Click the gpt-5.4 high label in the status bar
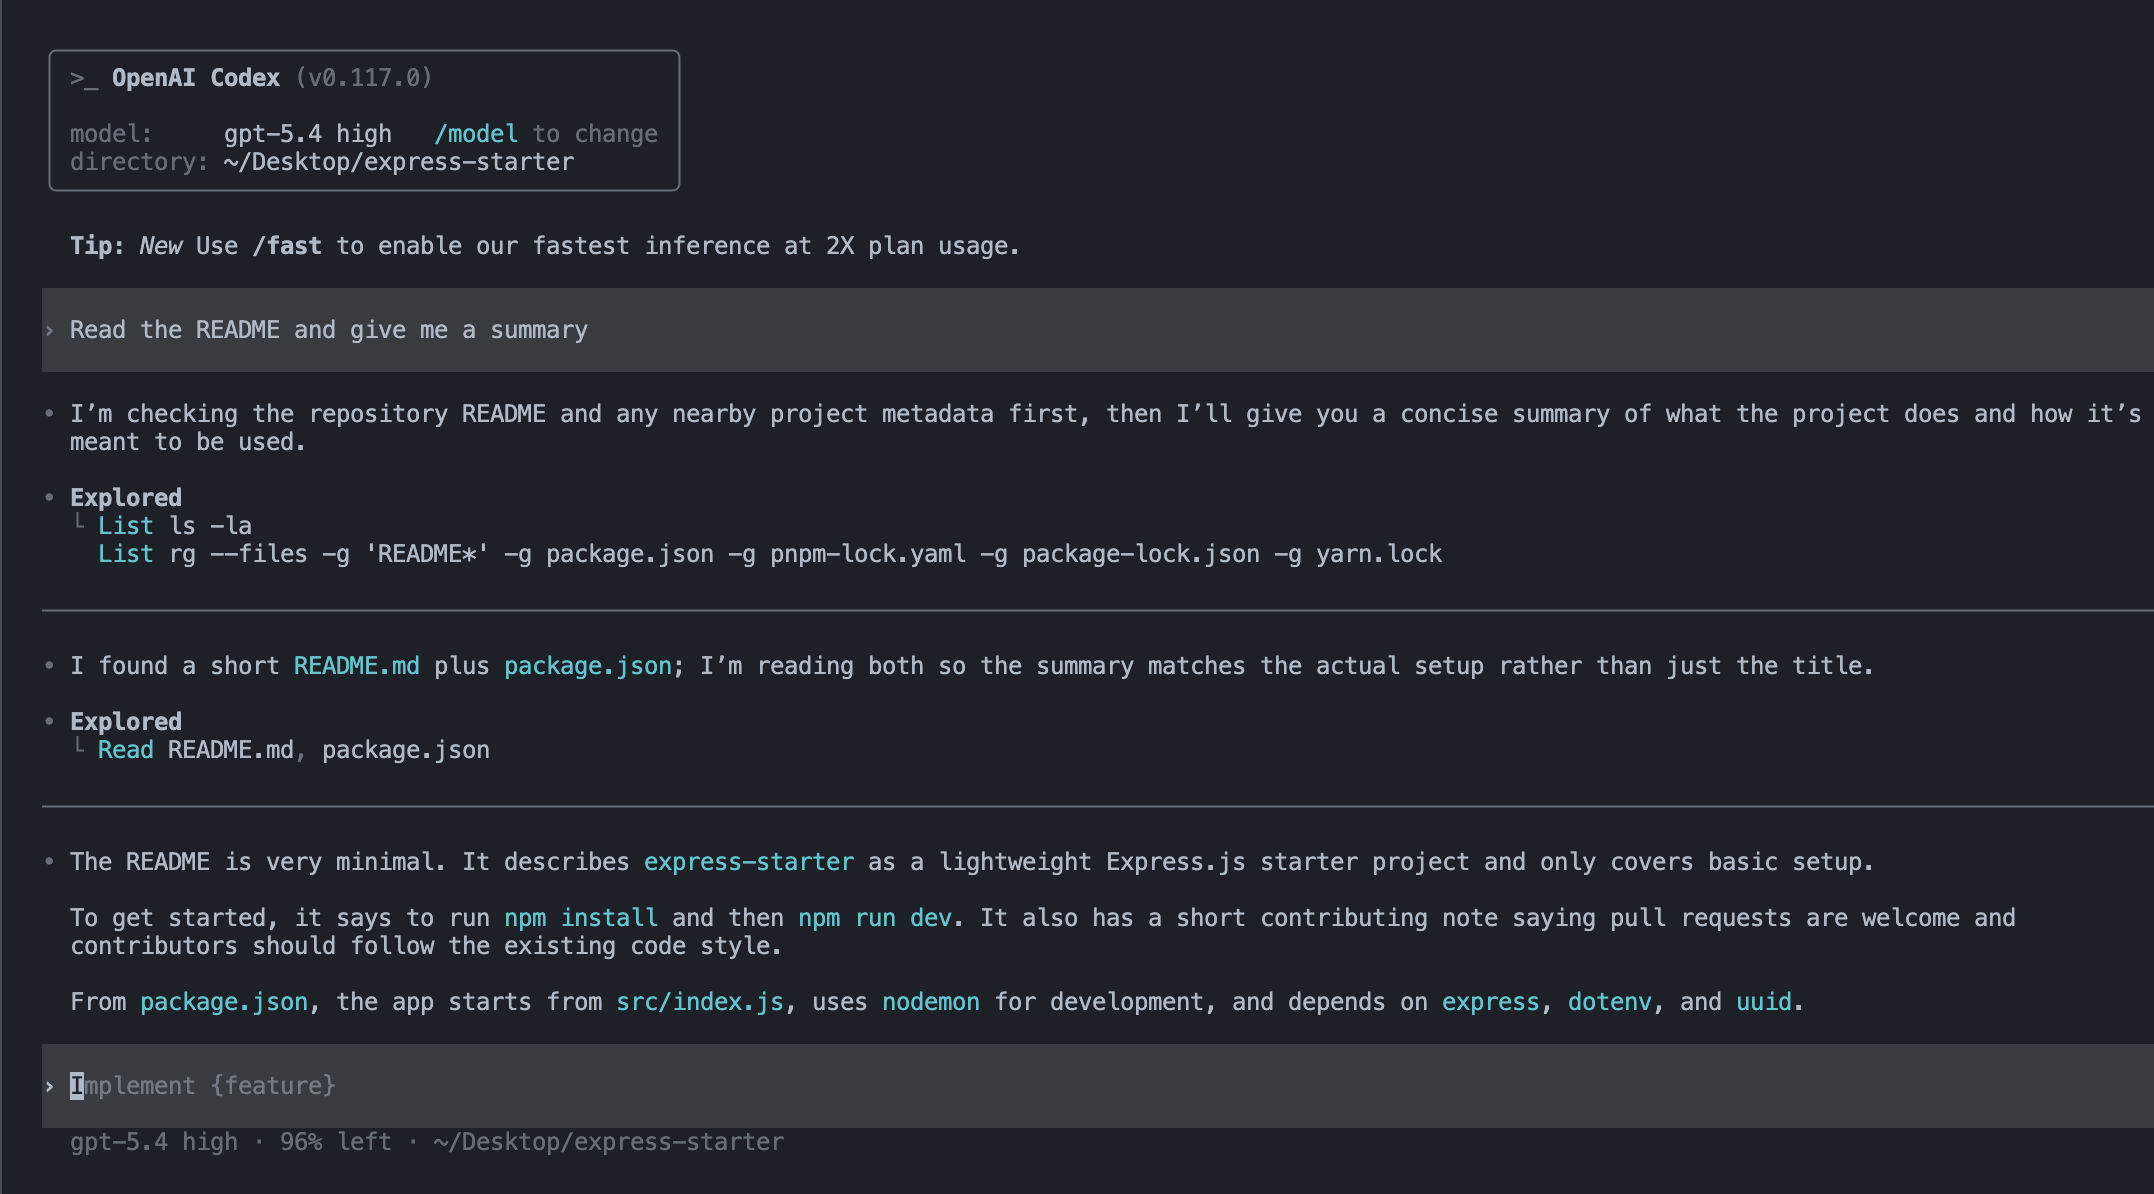The width and height of the screenshot is (2154, 1194). [152, 1141]
